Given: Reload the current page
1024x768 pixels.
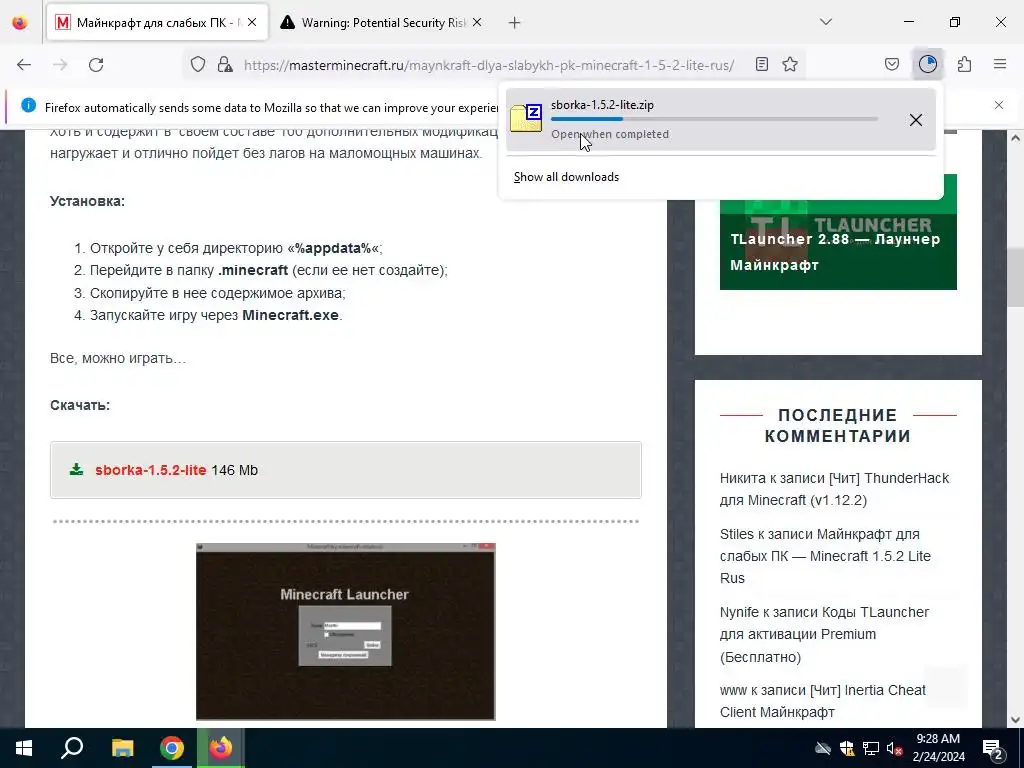Looking at the screenshot, I should [x=96, y=64].
